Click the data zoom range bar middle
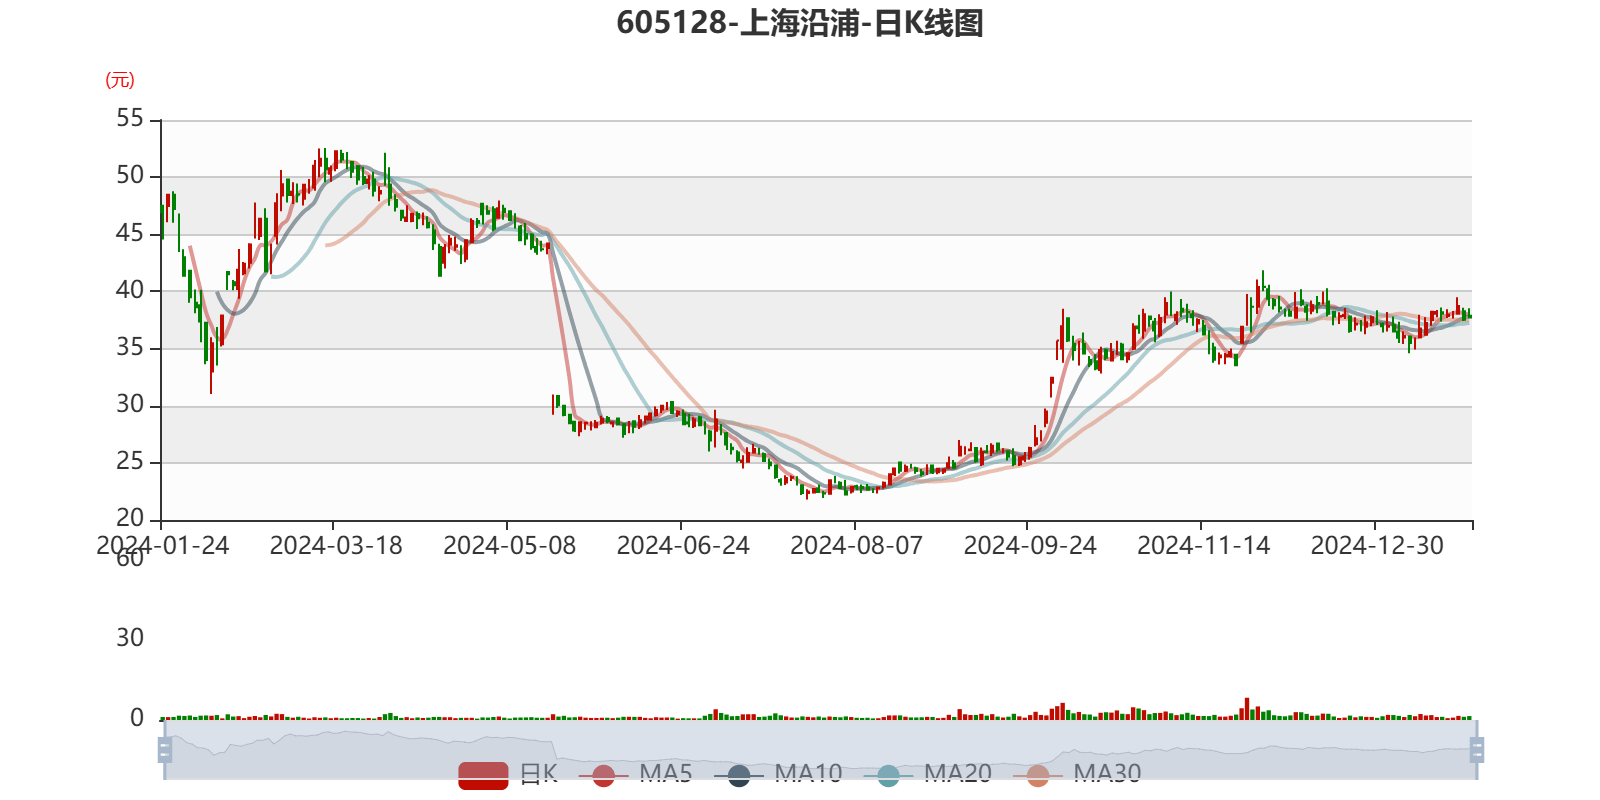Viewport: 1600px width, 800px height. [820, 749]
